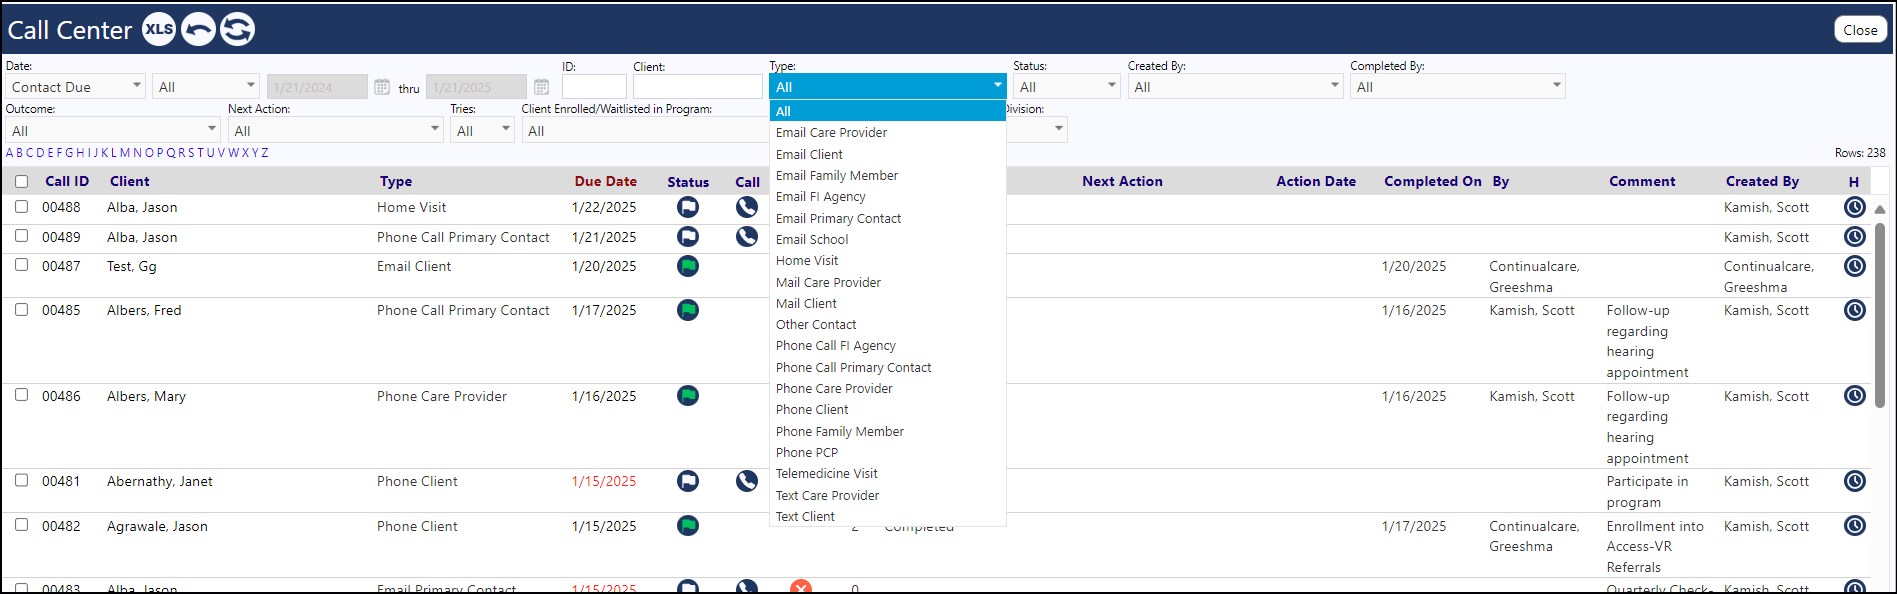This screenshot has height=594, width=1897.
Task: Open the history clock for call 00481
Action: (1855, 481)
